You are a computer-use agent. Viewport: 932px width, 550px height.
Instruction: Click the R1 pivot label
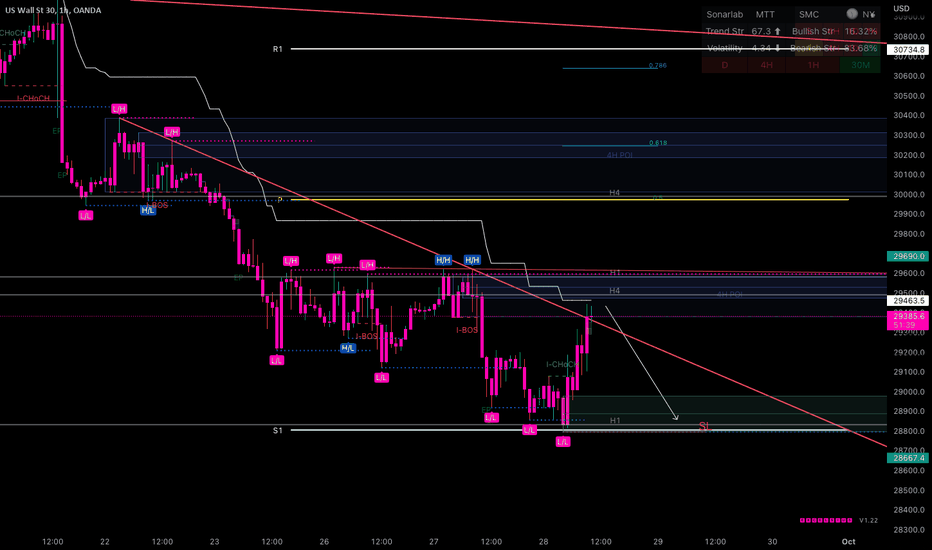click(x=278, y=49)
